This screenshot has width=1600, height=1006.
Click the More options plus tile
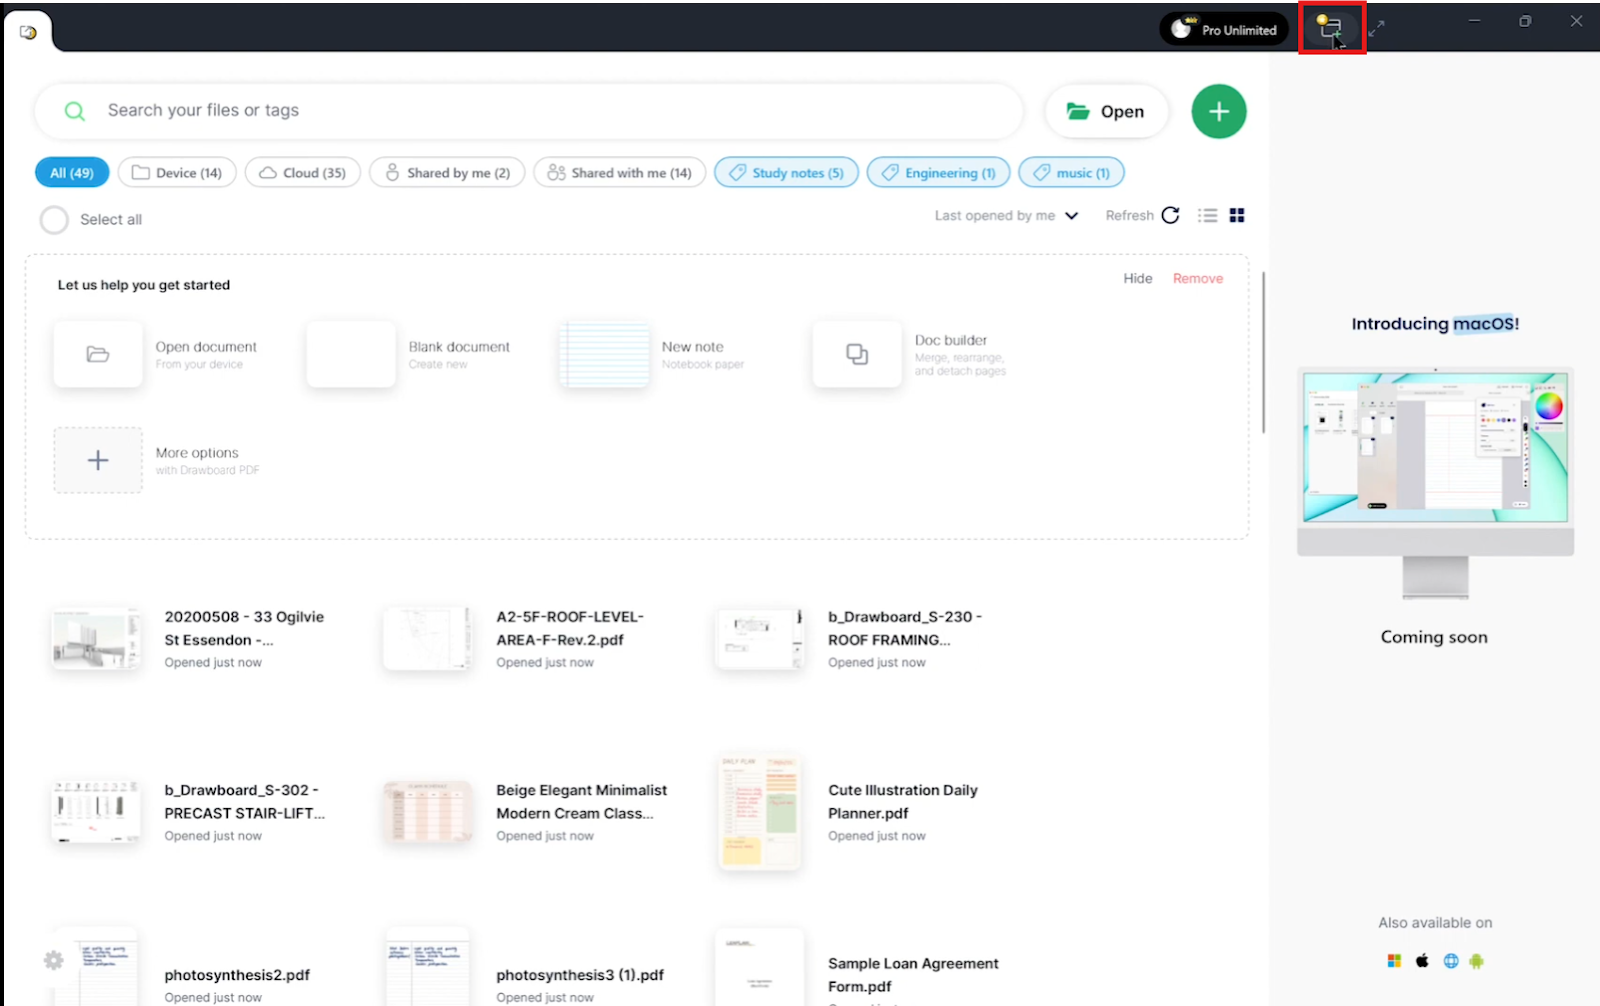(x=98, y=460)
